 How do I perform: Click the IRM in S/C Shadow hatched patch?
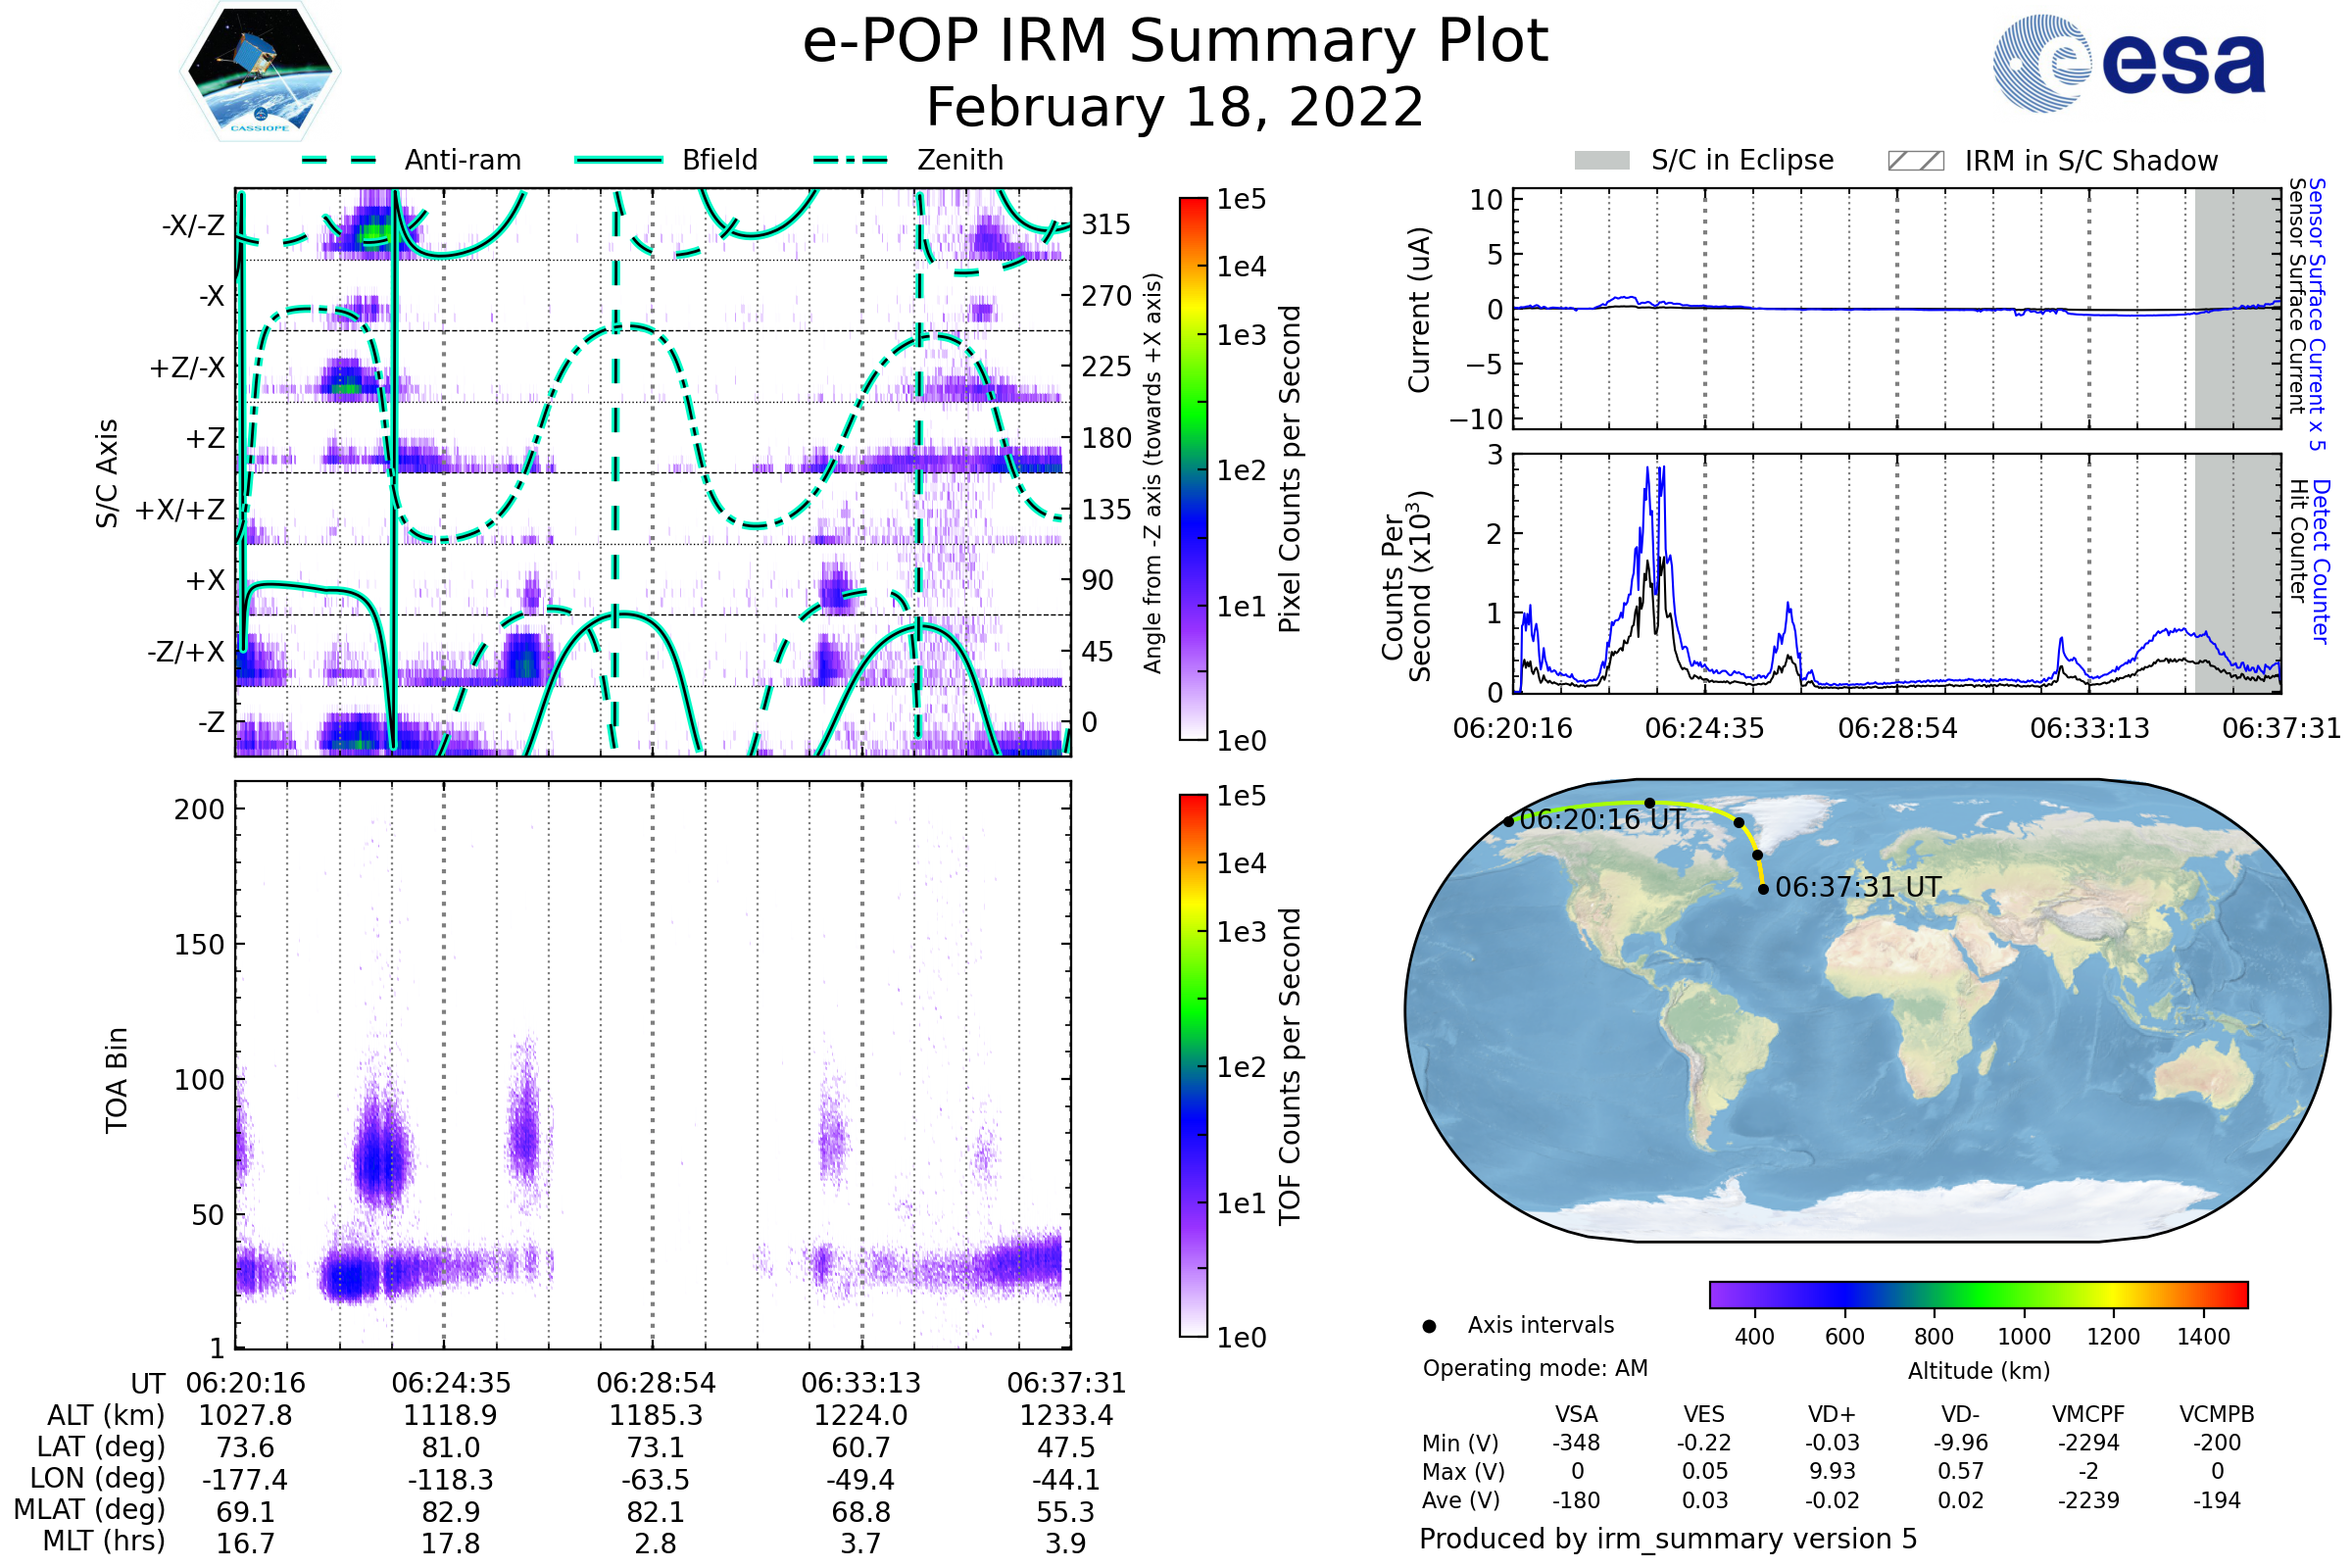point(1915,161)
